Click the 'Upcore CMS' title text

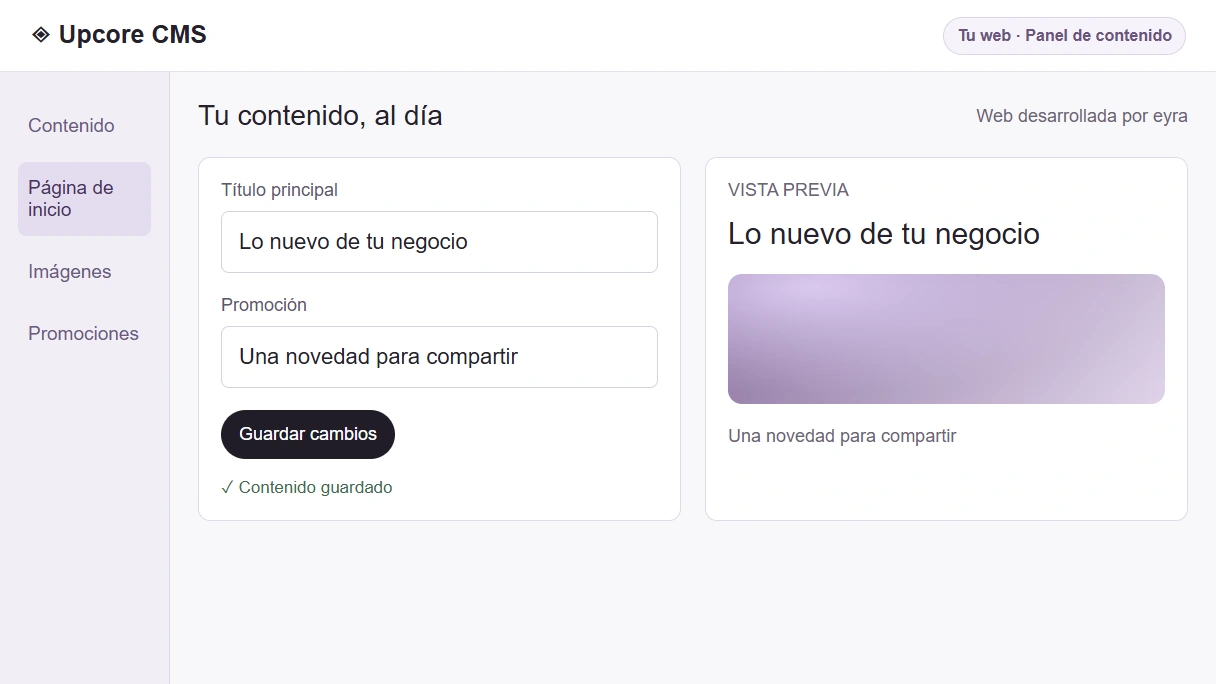pos(133,35)
